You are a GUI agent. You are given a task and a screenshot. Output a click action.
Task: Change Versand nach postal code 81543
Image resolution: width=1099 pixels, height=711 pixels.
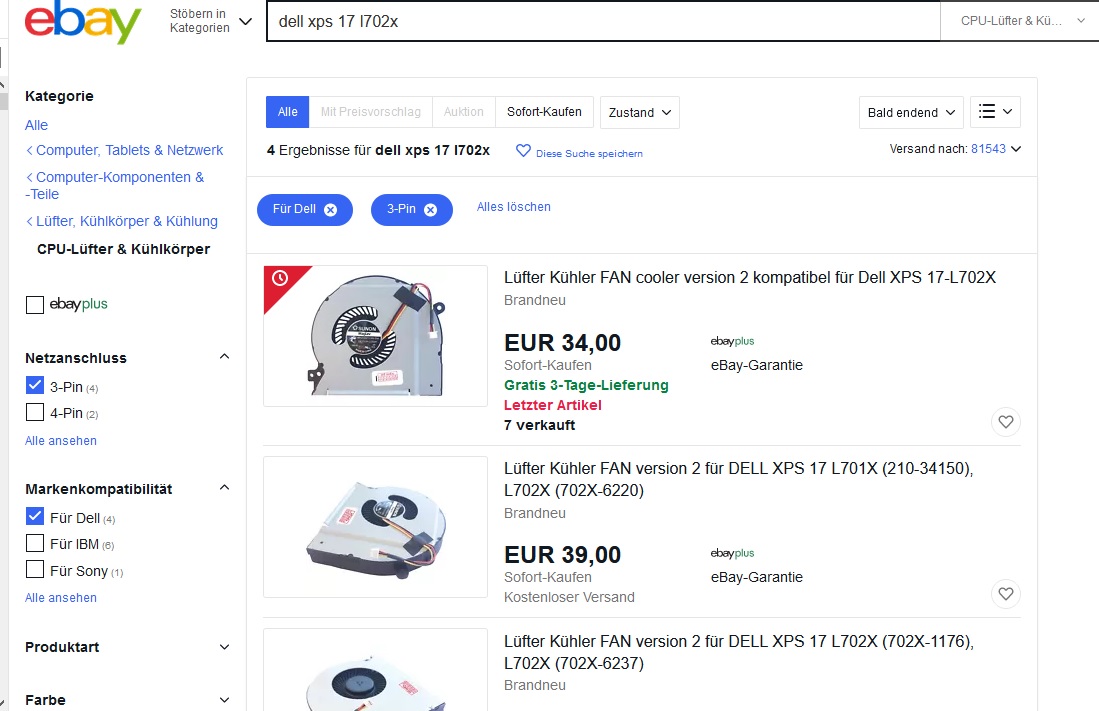(x=995, y=149)
